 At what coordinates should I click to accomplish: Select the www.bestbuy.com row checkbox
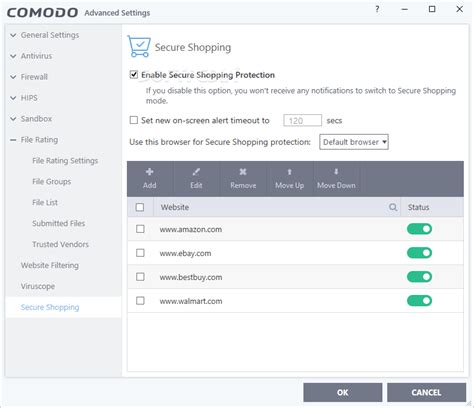pyautogui.click(x=140, y=277)
